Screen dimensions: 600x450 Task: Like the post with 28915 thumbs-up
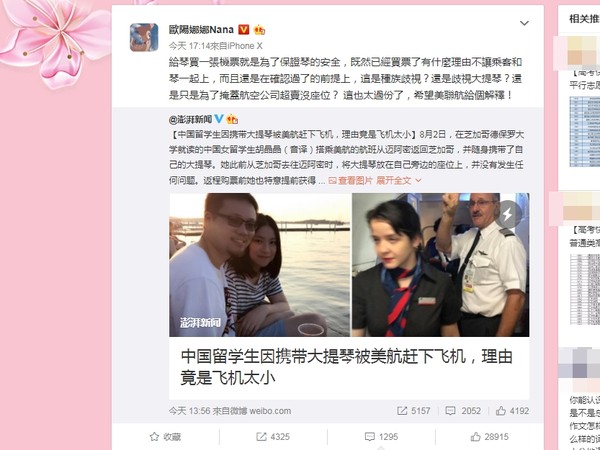click(489, 437)
